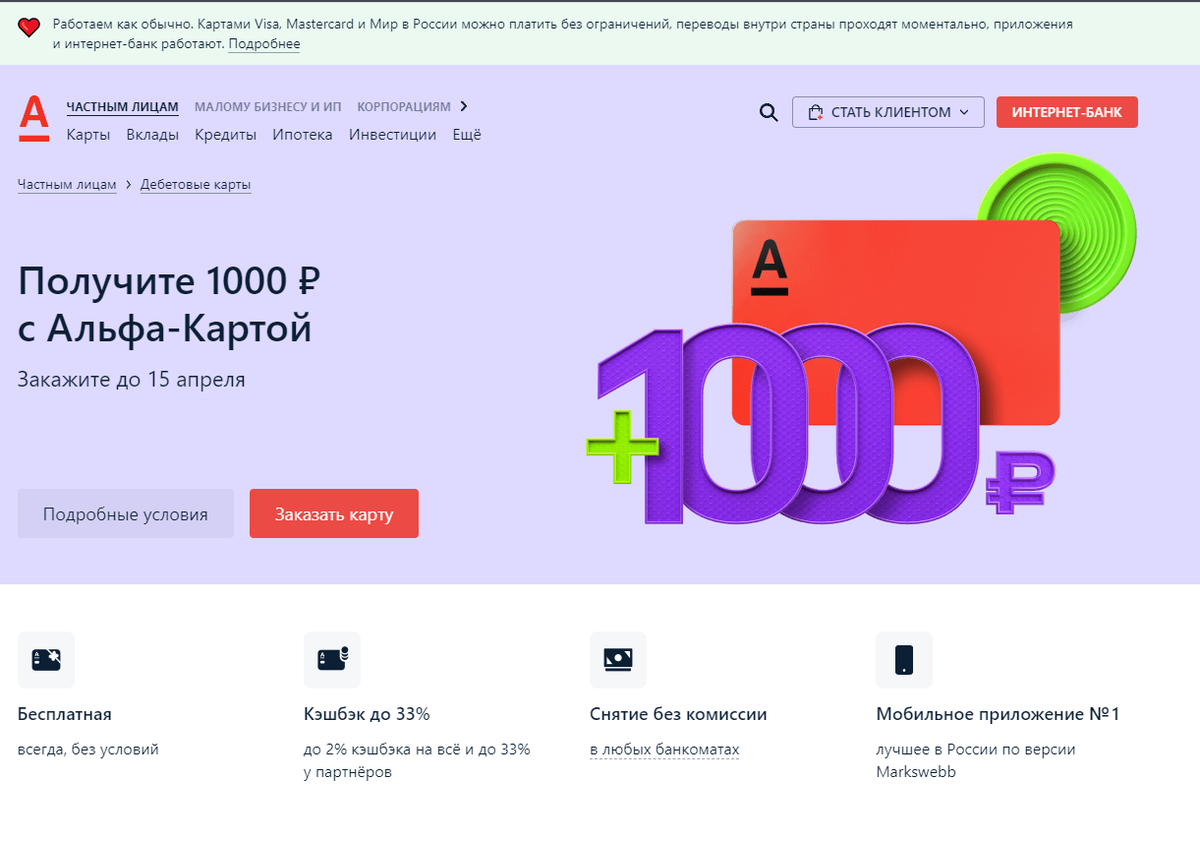
Task: Click the bag icon in СТАТЬ КЛИЕНТОМ
Action: 816,112
